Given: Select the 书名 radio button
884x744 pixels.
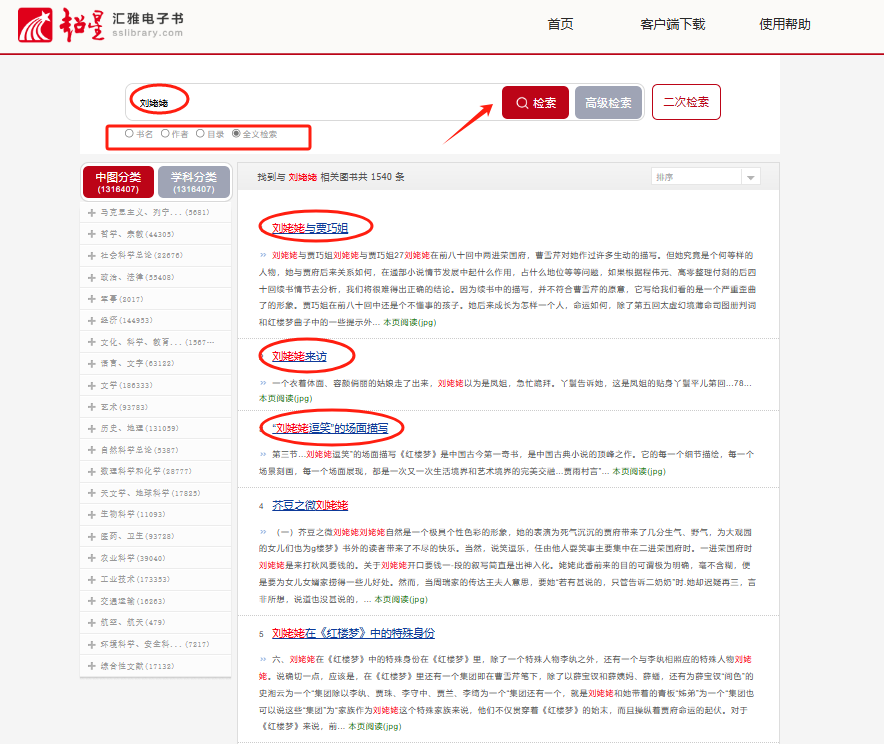Looking at the screenshot, I should coord(129,133).
